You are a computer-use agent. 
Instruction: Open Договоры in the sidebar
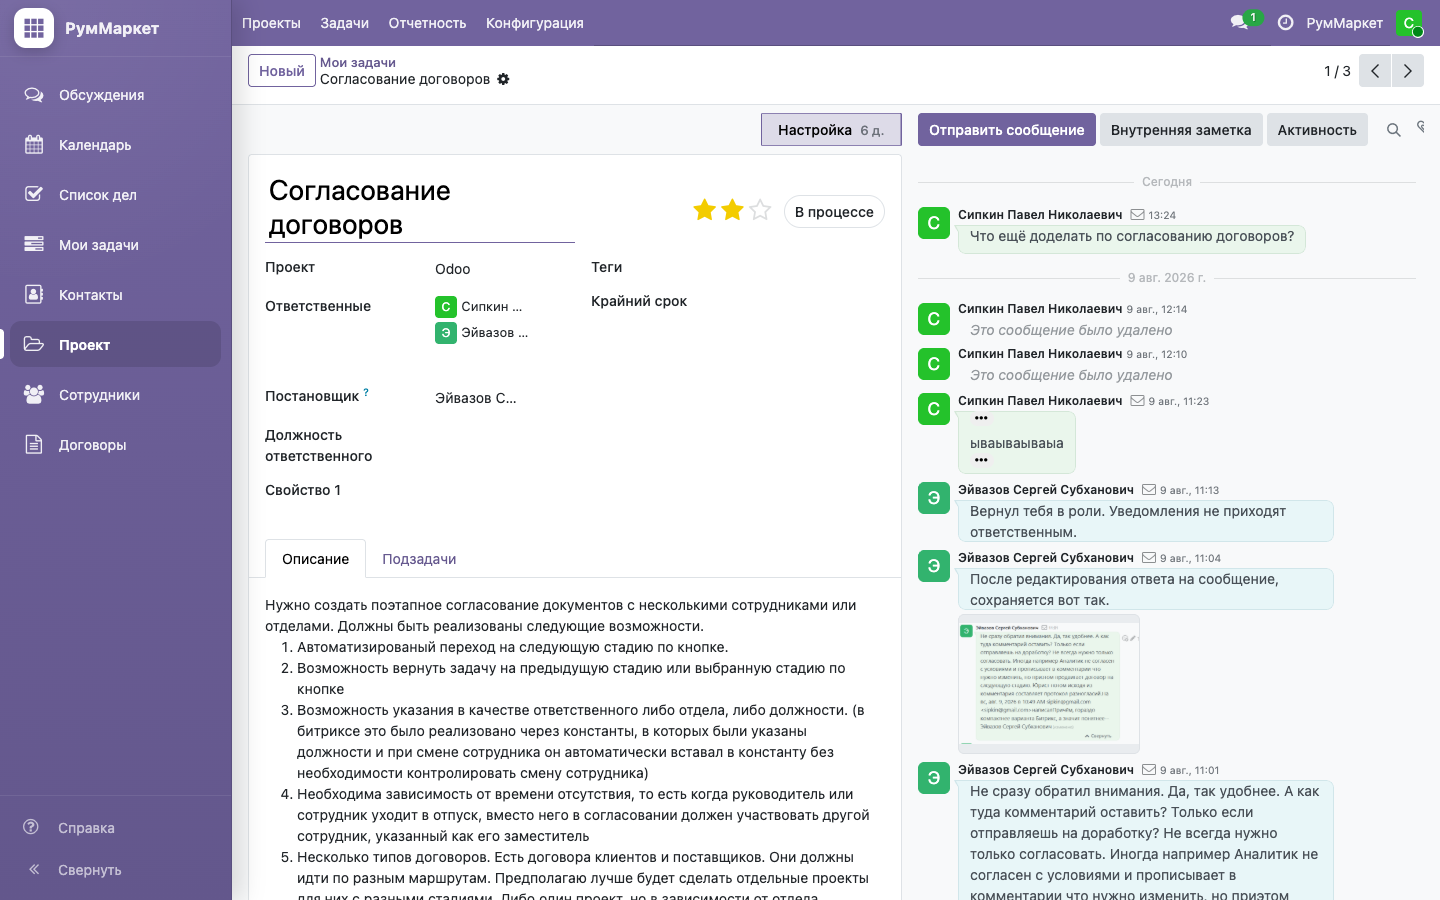click(x=116, y=445)
